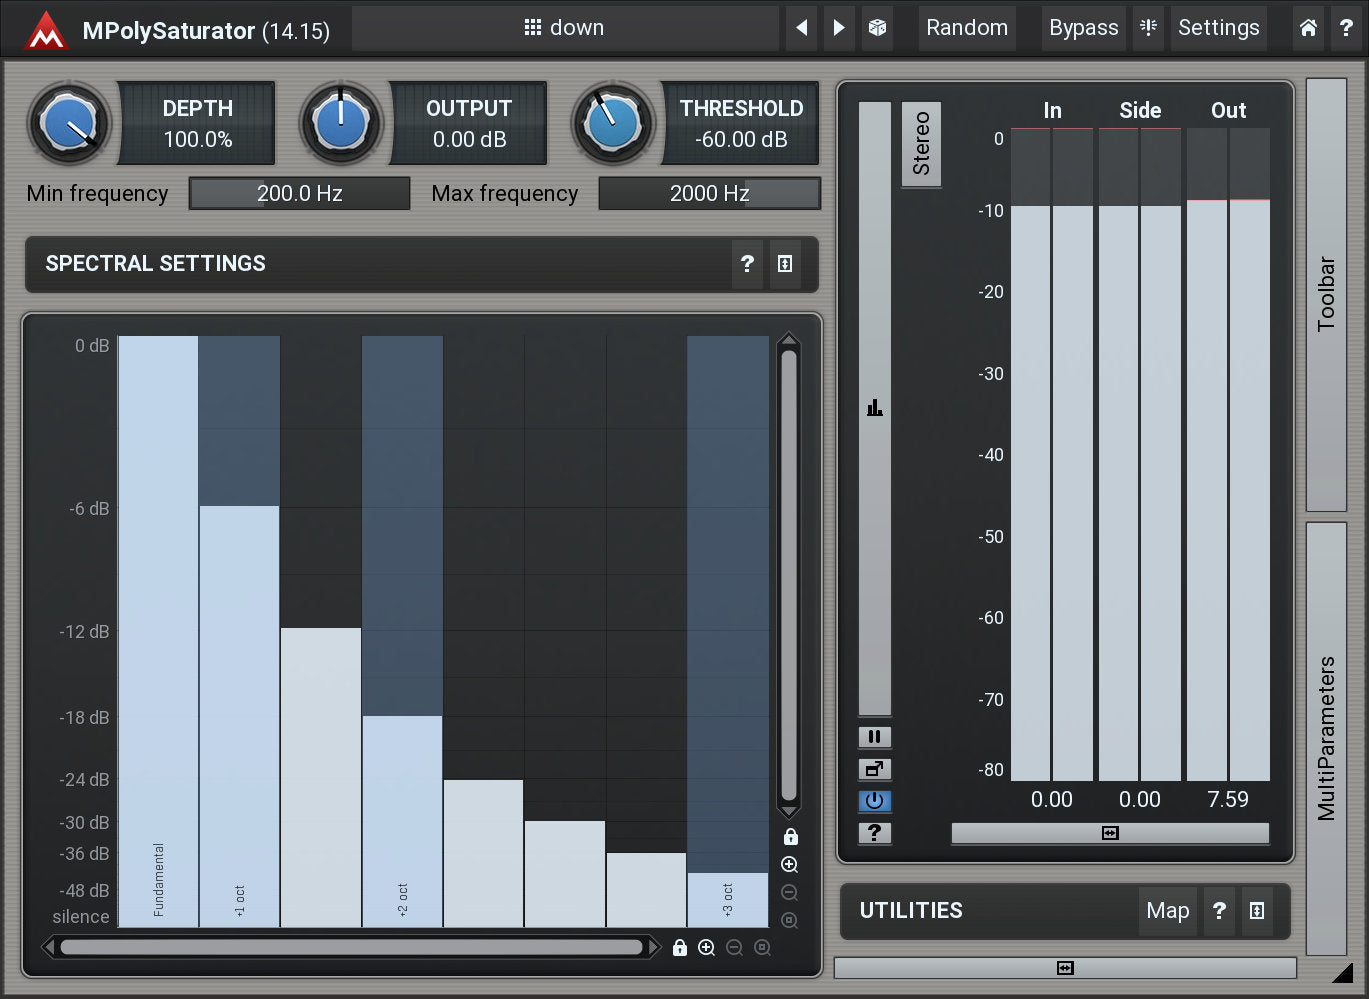Zoom in using the vertical magnifier plus icon
1369x999 pixels.
(x=789, y=865)
